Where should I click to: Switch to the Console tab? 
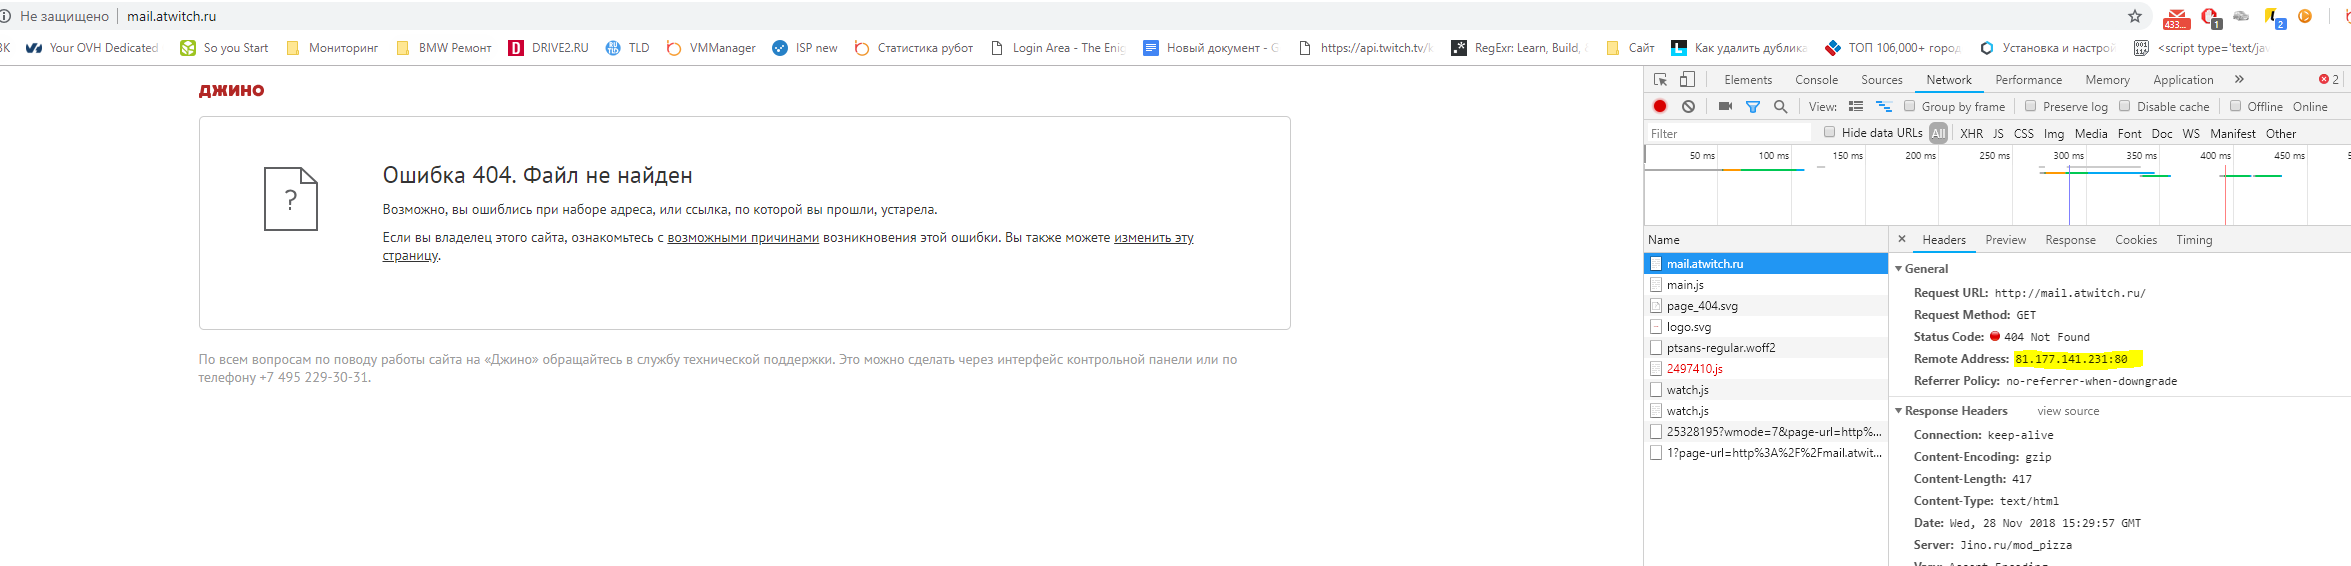1816,80
